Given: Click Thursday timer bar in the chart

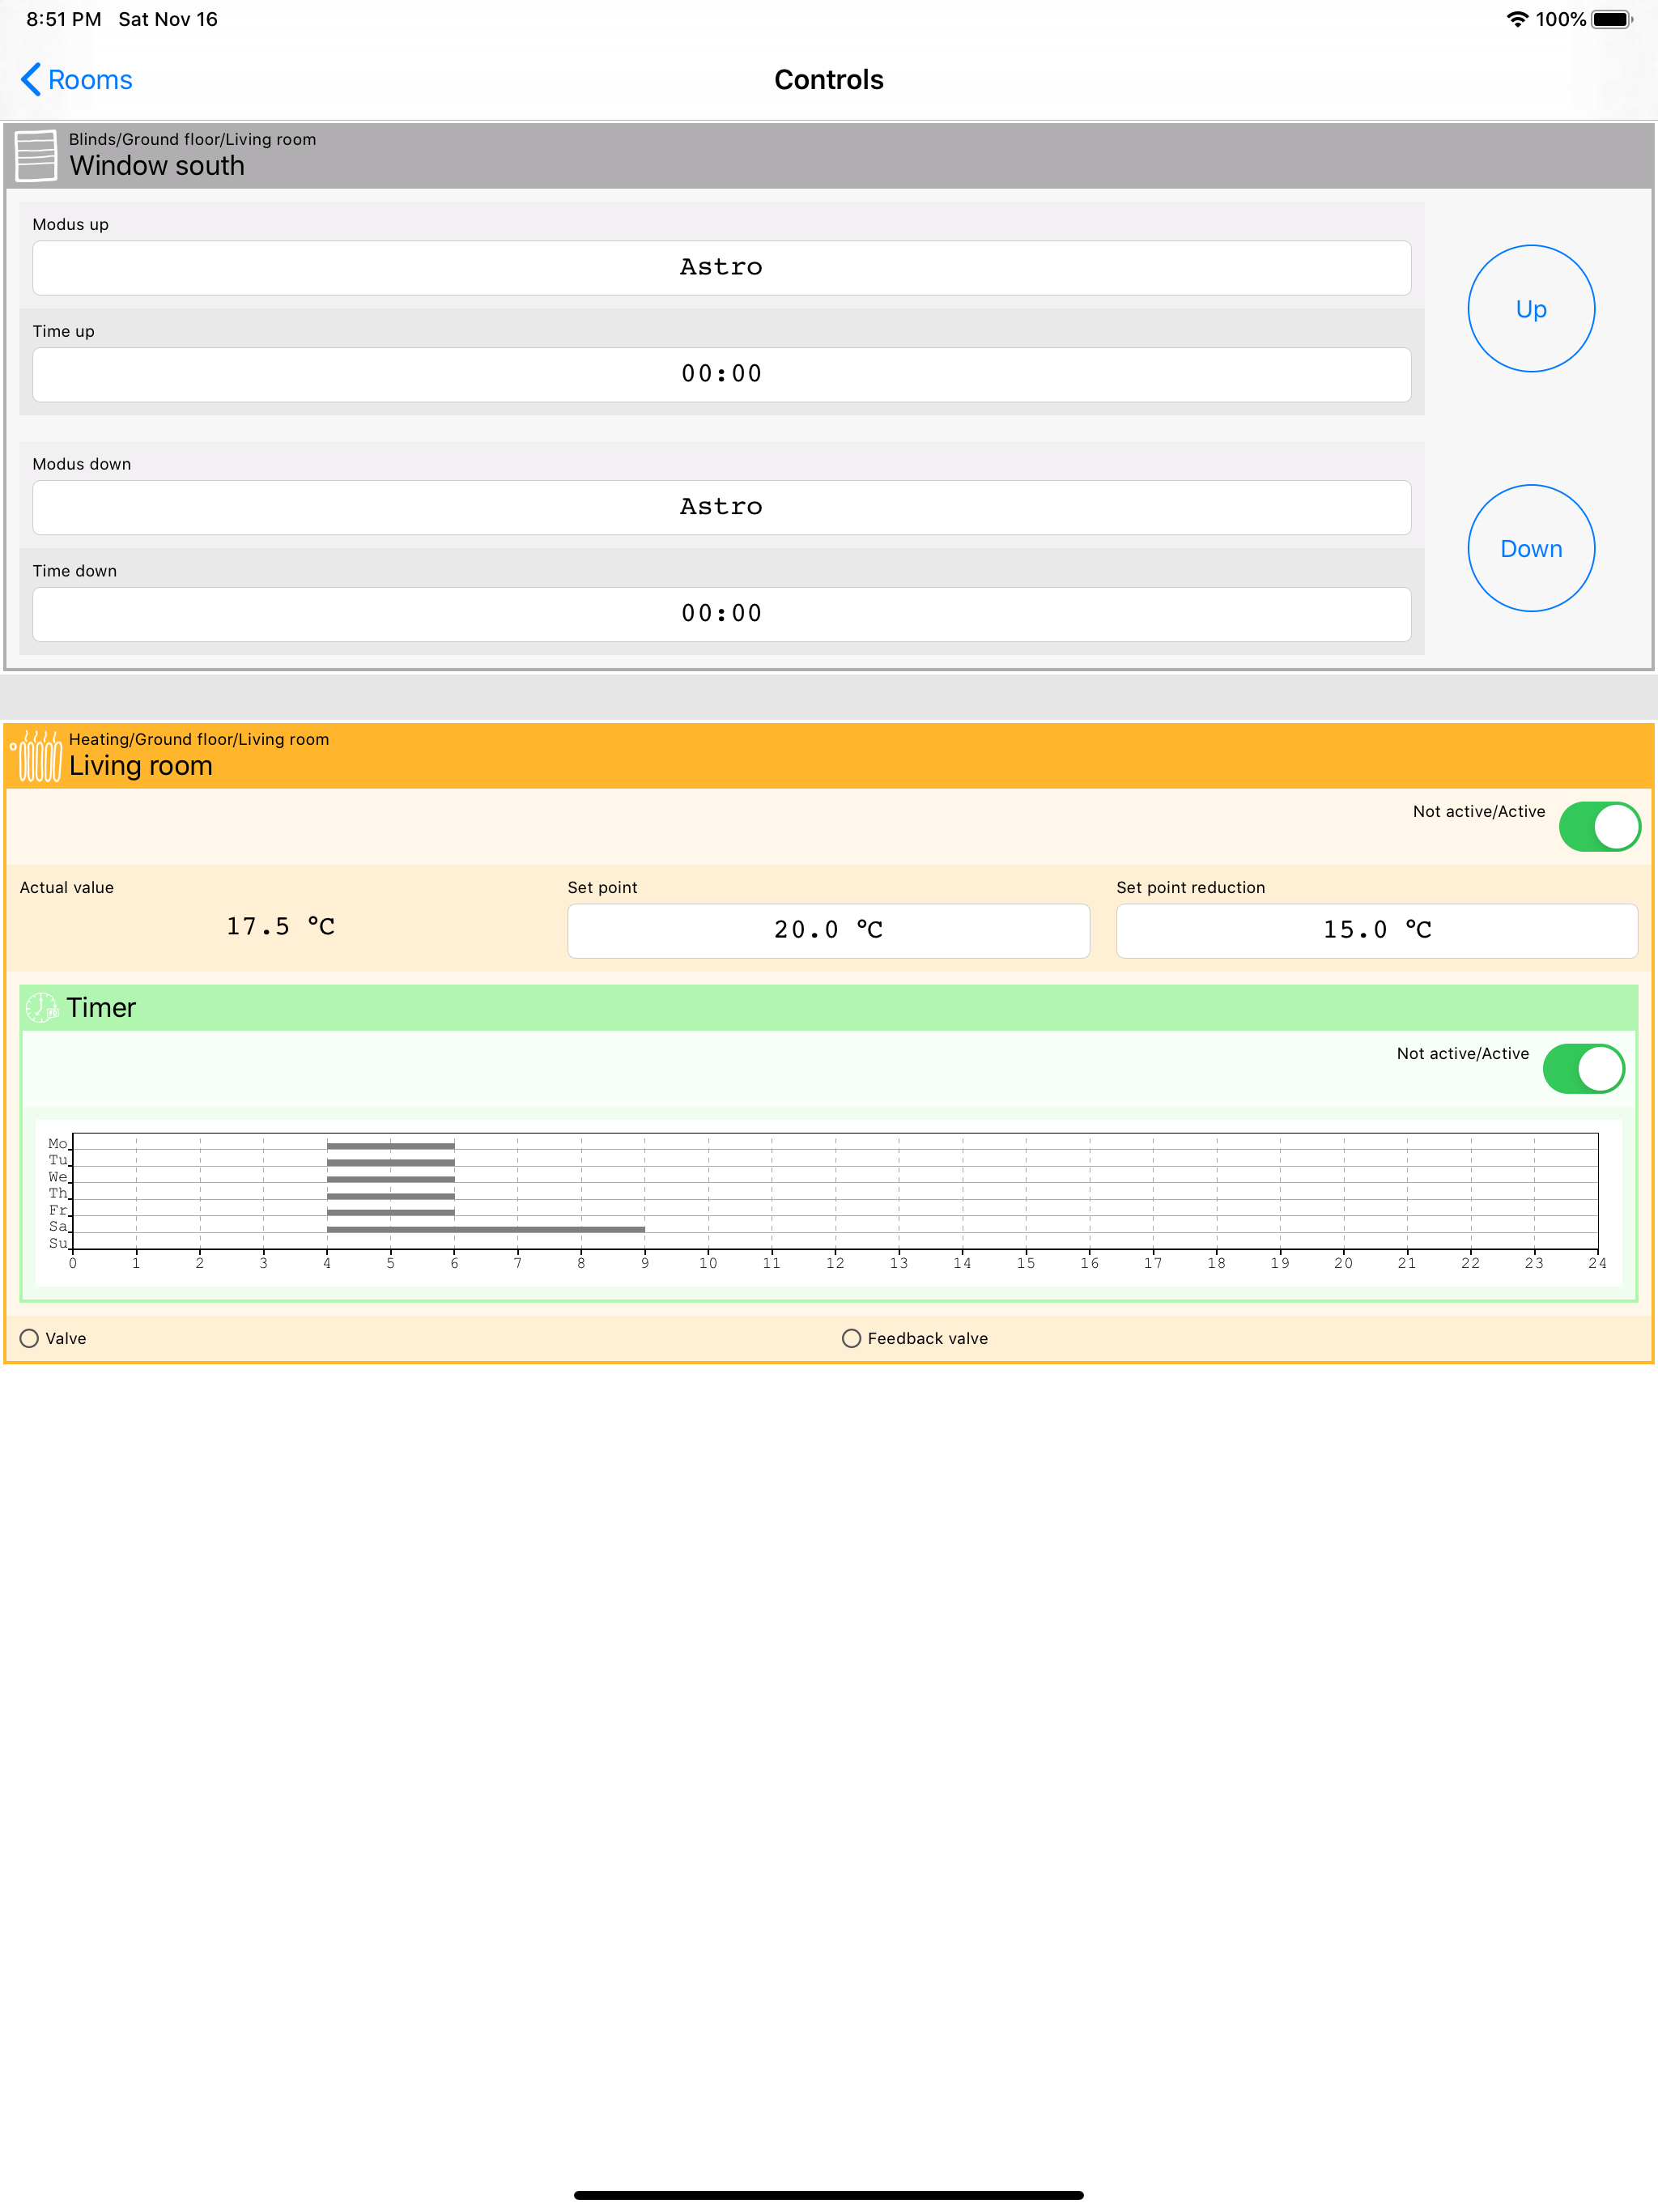Looking at the screenshot, I should (391, 1195).
